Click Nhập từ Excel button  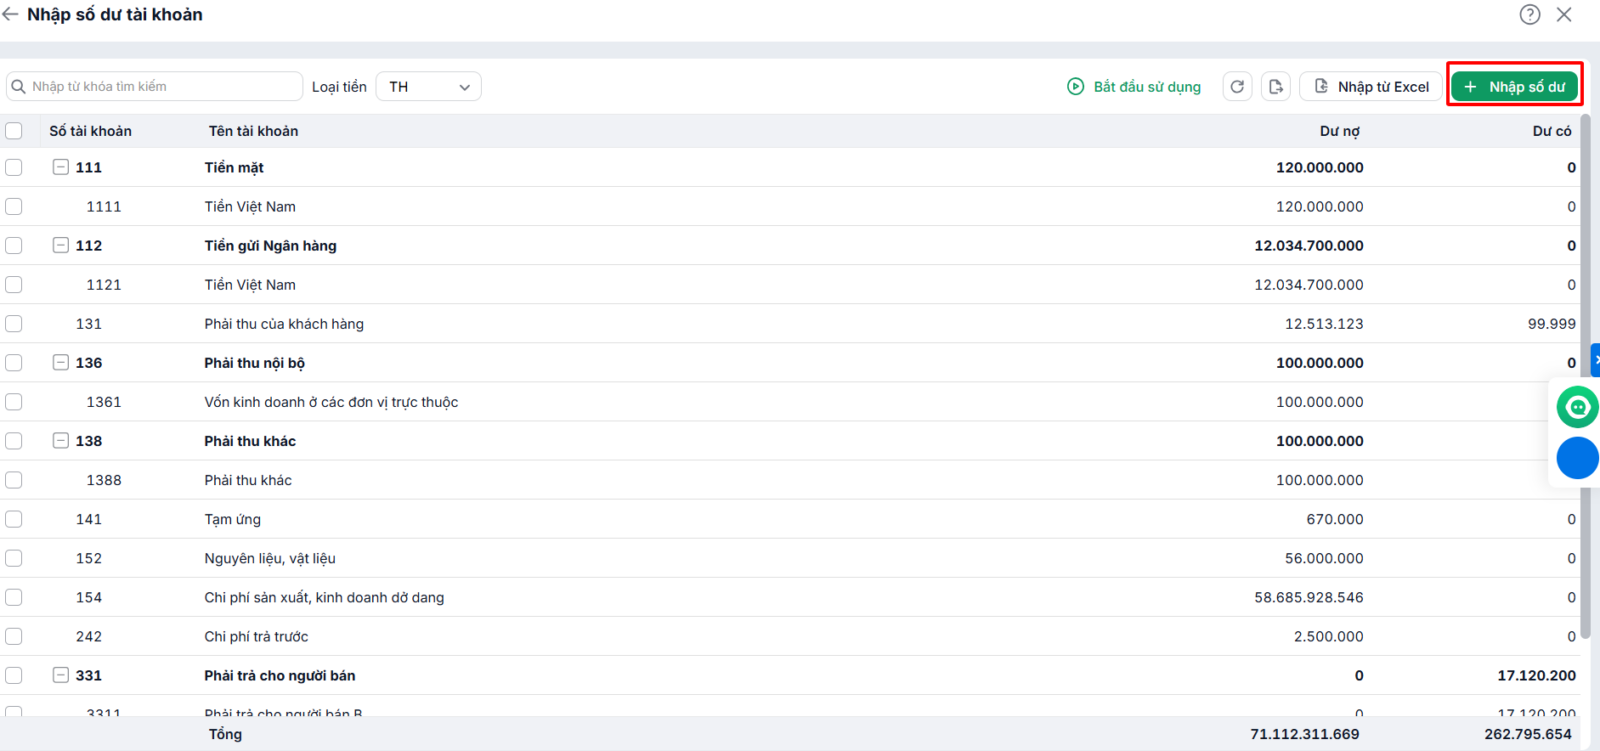[1371, 87]
